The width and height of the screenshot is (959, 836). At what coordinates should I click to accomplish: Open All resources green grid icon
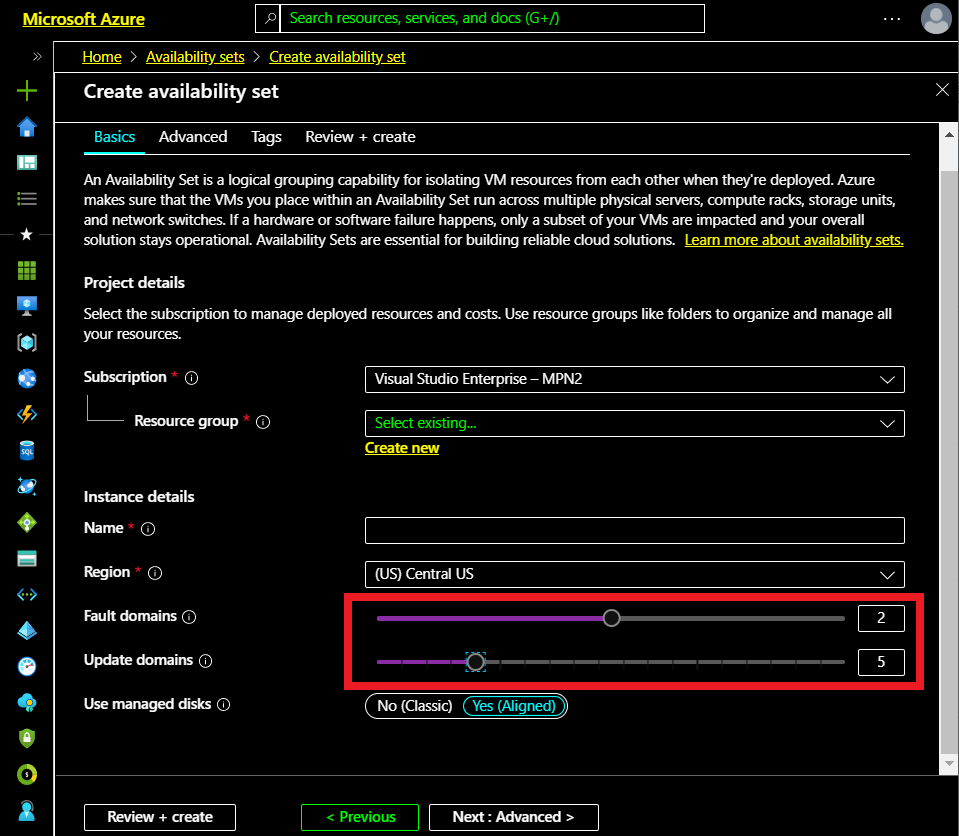27,270
